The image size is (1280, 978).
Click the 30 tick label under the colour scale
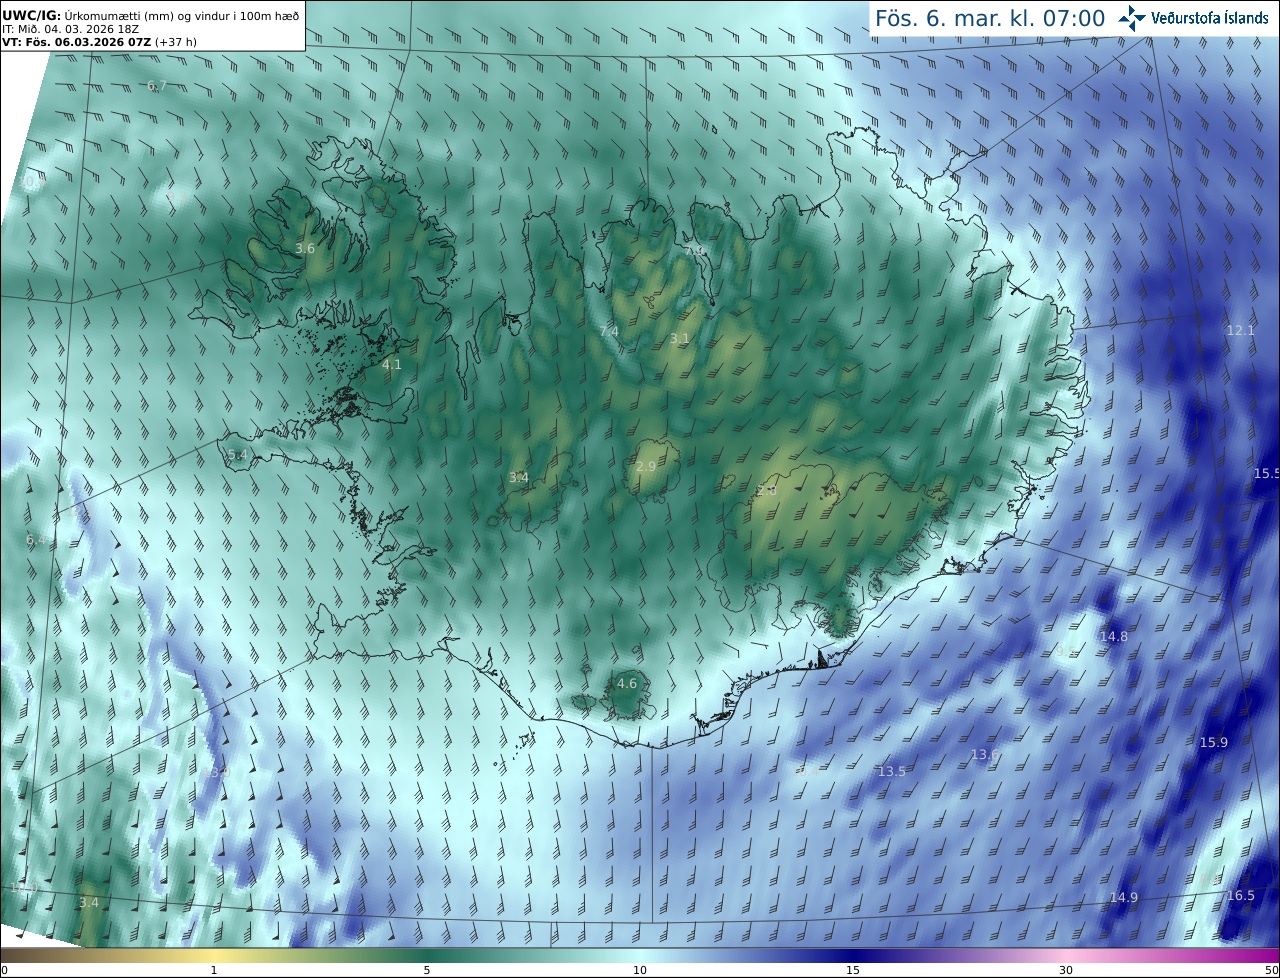pos(1066,970)
